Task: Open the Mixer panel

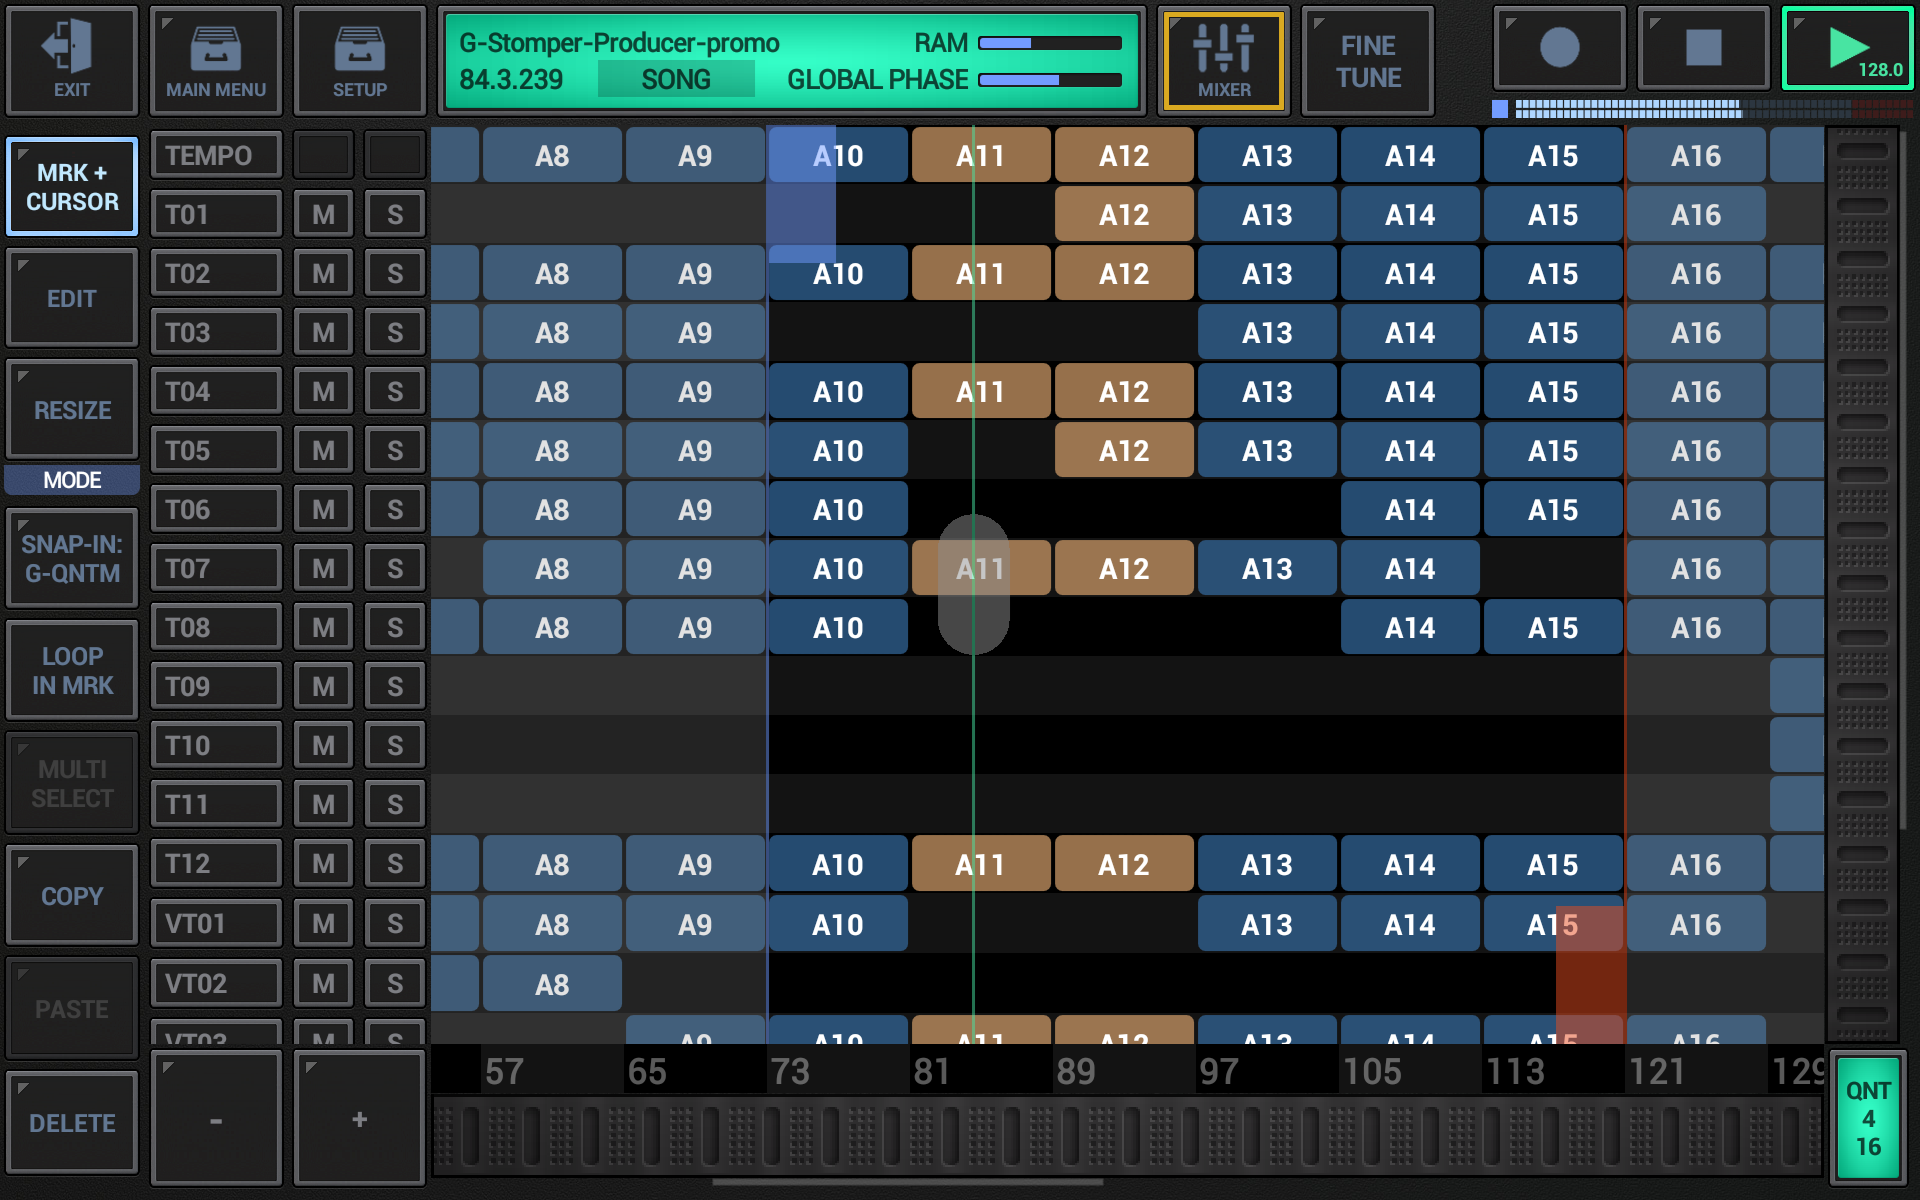Action: point(1224,60)
